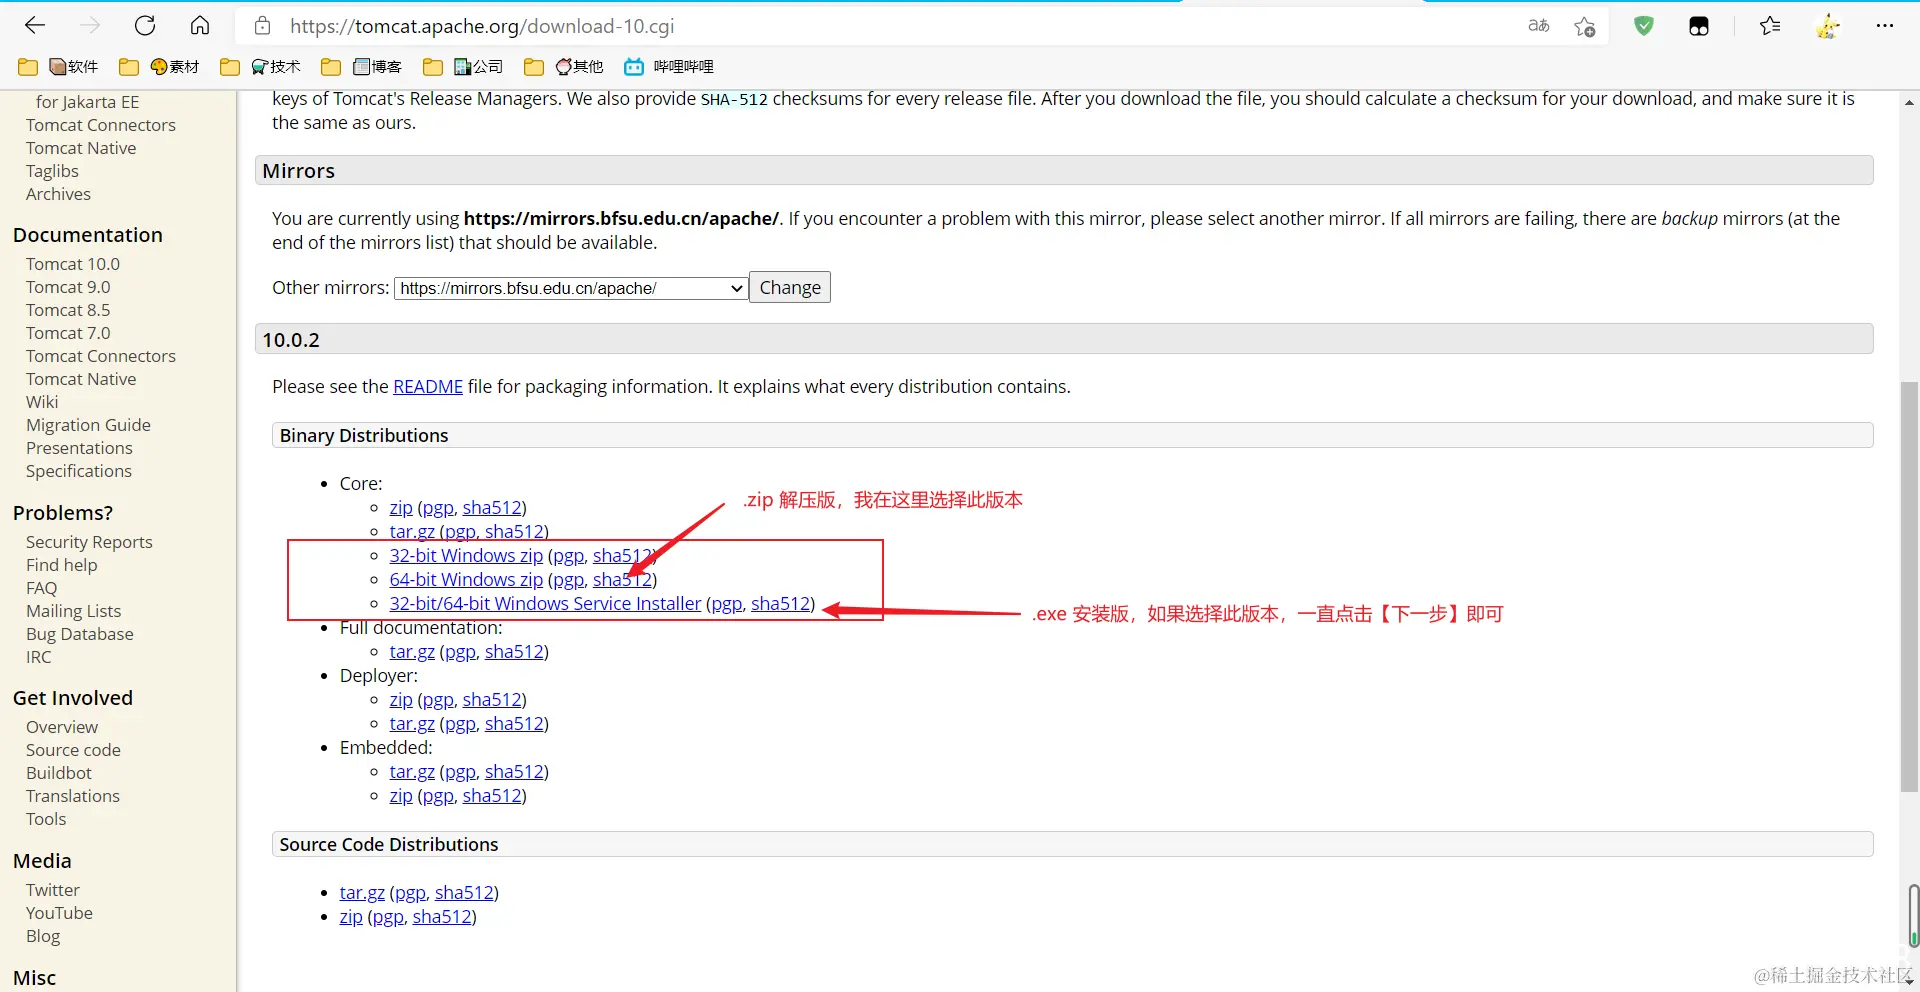Download the source code tar.gz
Screen dimensions: 1920x992
pos(362,893)
